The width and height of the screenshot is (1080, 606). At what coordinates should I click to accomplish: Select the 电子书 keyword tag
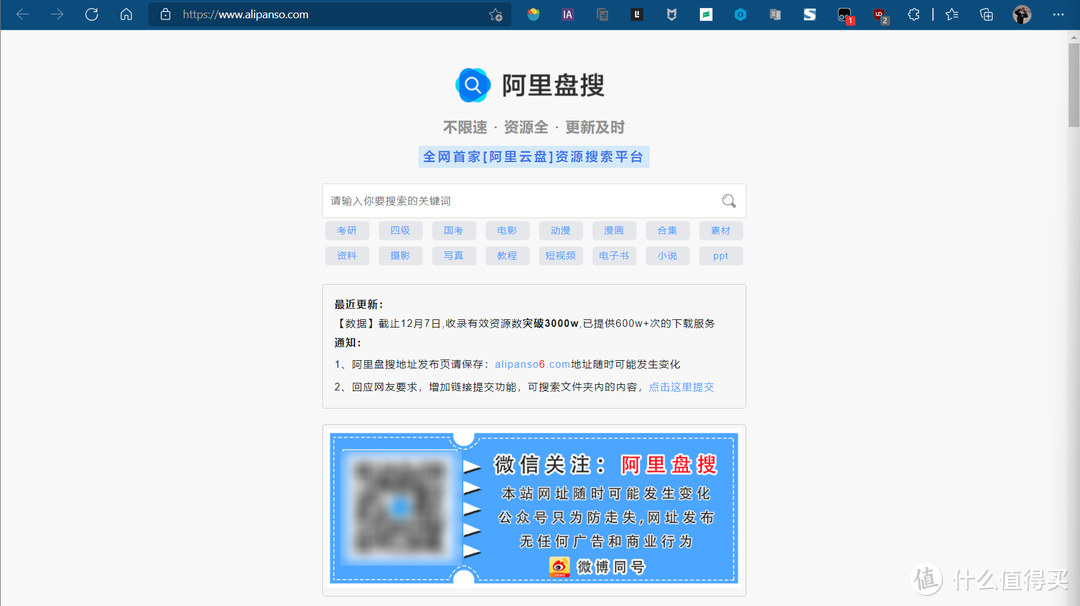[x=614, y=255]
